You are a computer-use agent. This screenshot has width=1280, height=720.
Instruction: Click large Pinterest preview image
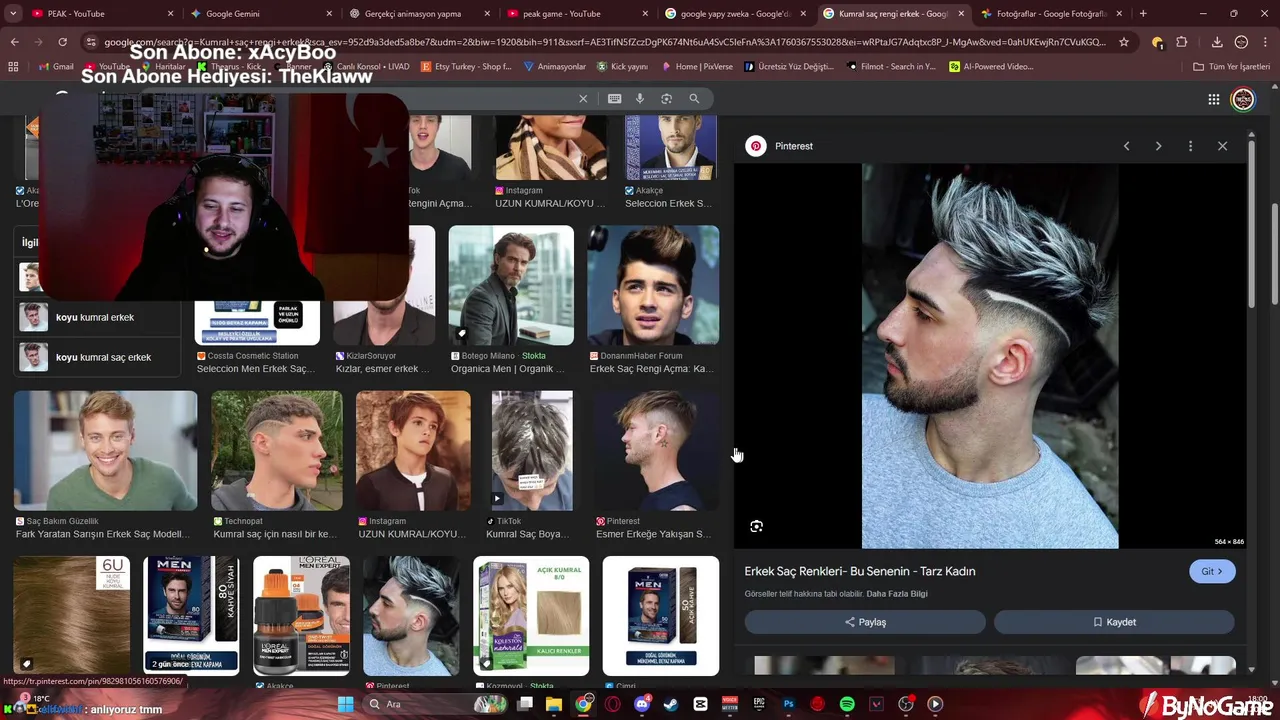coord(990,356)
